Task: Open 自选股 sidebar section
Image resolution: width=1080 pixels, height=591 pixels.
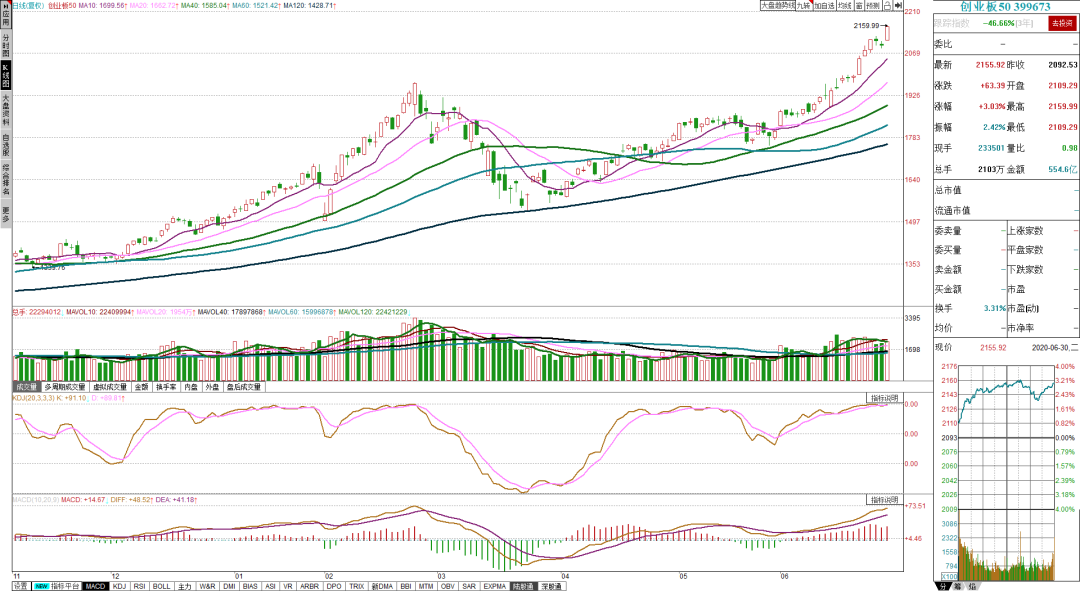Action: [x=6, y=145]
